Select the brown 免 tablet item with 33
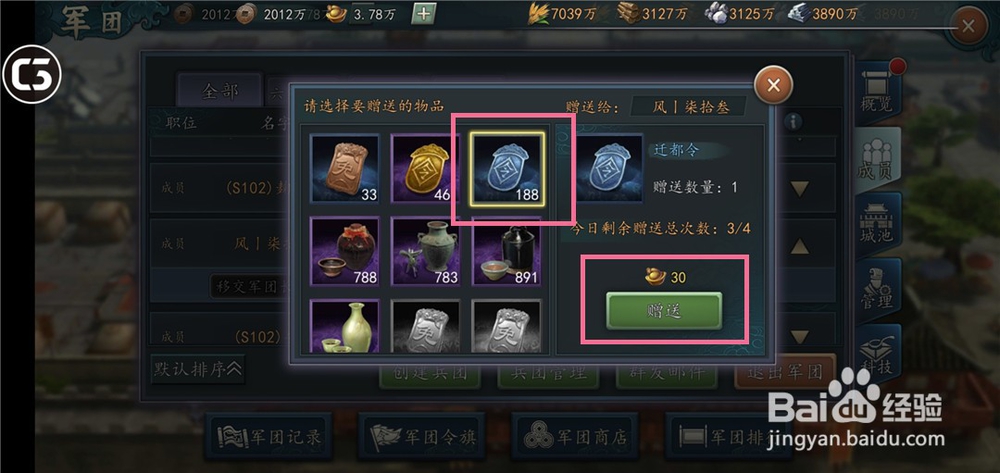 [344, 169]
